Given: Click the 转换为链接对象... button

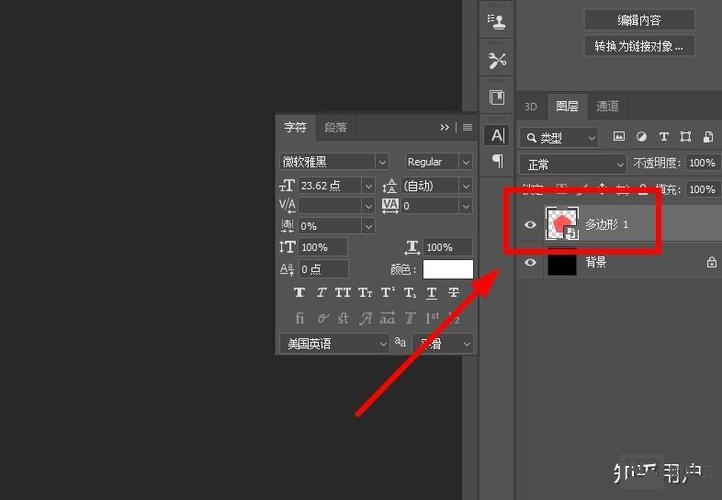Looking at the screenshot, I should coord(639,46).
